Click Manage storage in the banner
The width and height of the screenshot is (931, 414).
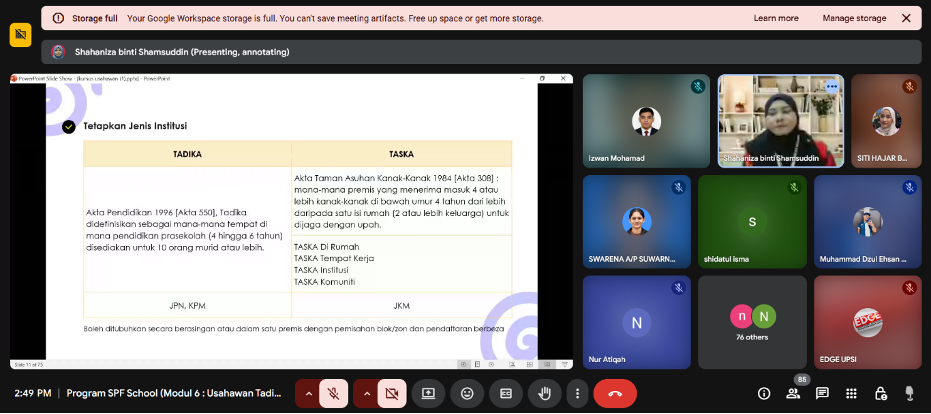854,18
